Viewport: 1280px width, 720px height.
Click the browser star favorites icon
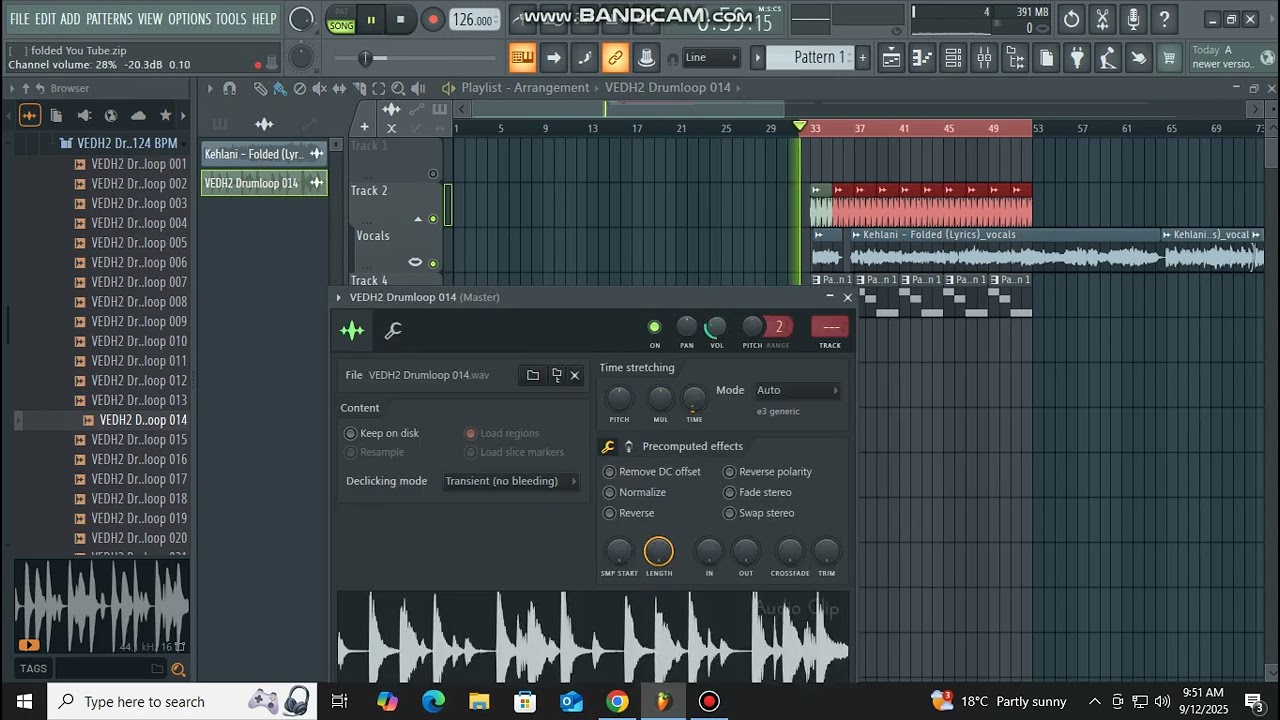pyautogui.click(x=166, y=116)
